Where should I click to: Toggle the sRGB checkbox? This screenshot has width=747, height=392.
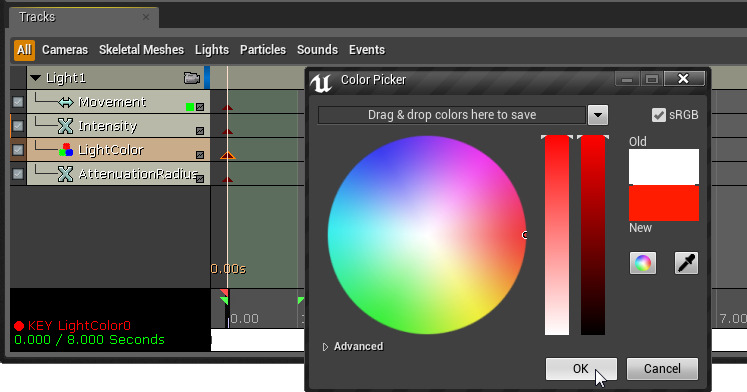(658, 115)
